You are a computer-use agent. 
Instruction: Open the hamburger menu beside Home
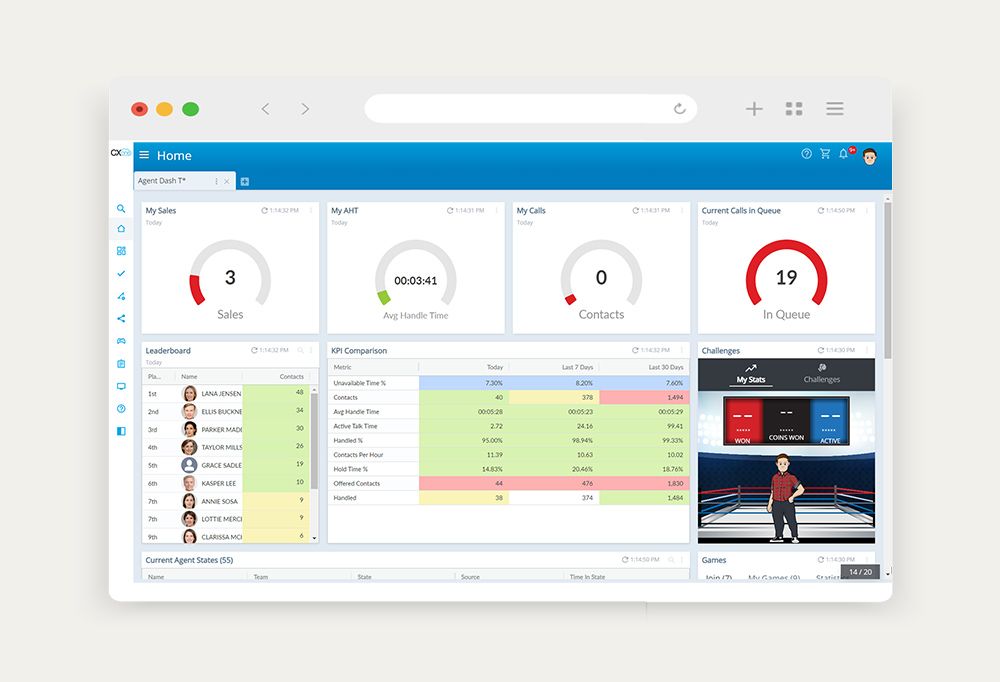coord(144,155)
